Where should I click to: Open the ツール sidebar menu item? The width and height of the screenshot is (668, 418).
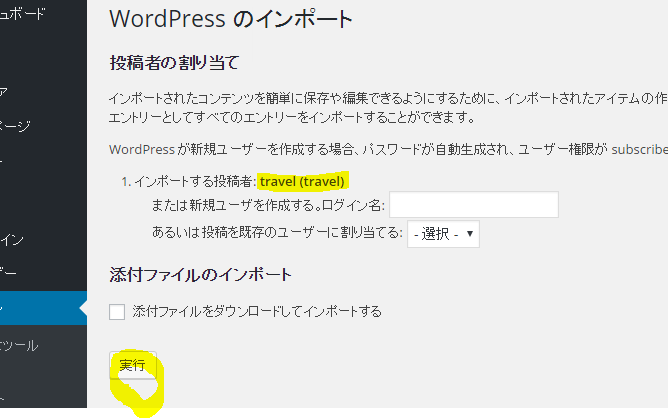pyautogui.click(x=19, y=345)
